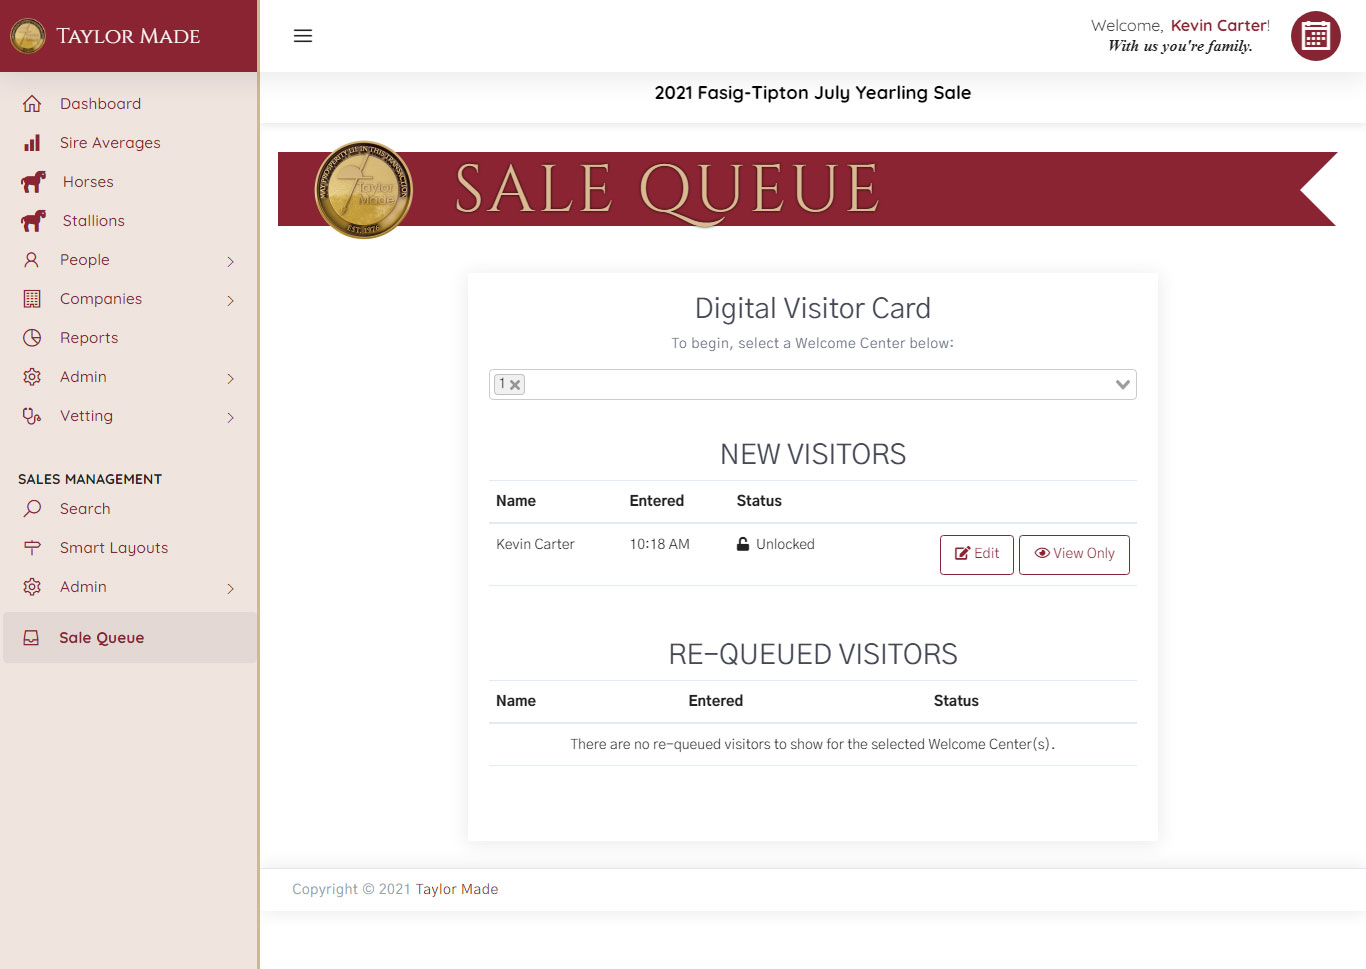Open the Taylor Made footer link
The image size is (1366, 969).
point(456,889)
